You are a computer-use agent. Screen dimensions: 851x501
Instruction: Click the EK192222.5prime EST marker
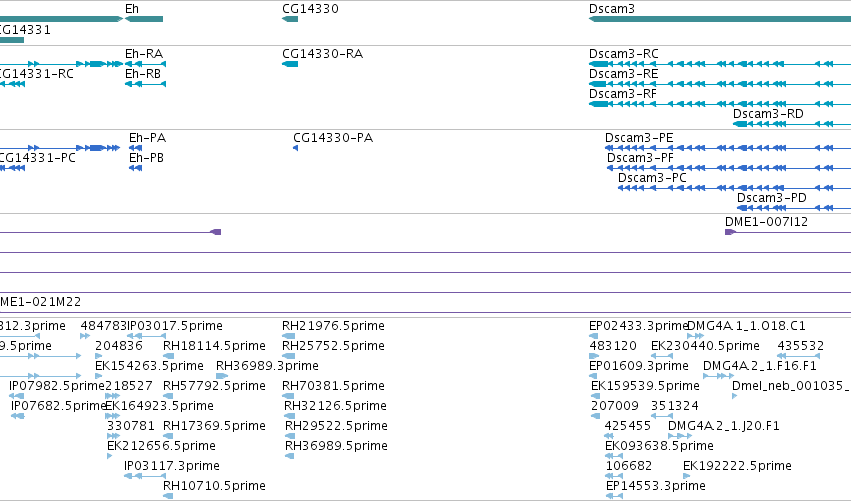click(686, 476)
